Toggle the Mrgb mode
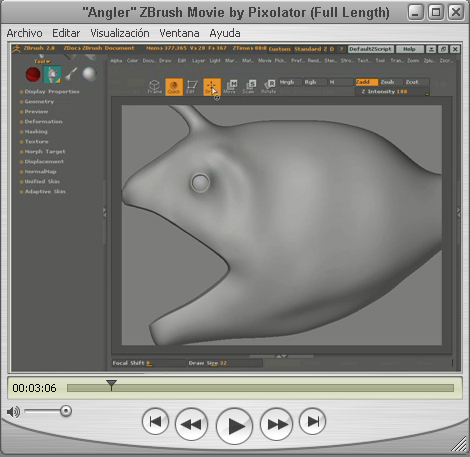This screenshot has width=470, height=457. point(290,82)
